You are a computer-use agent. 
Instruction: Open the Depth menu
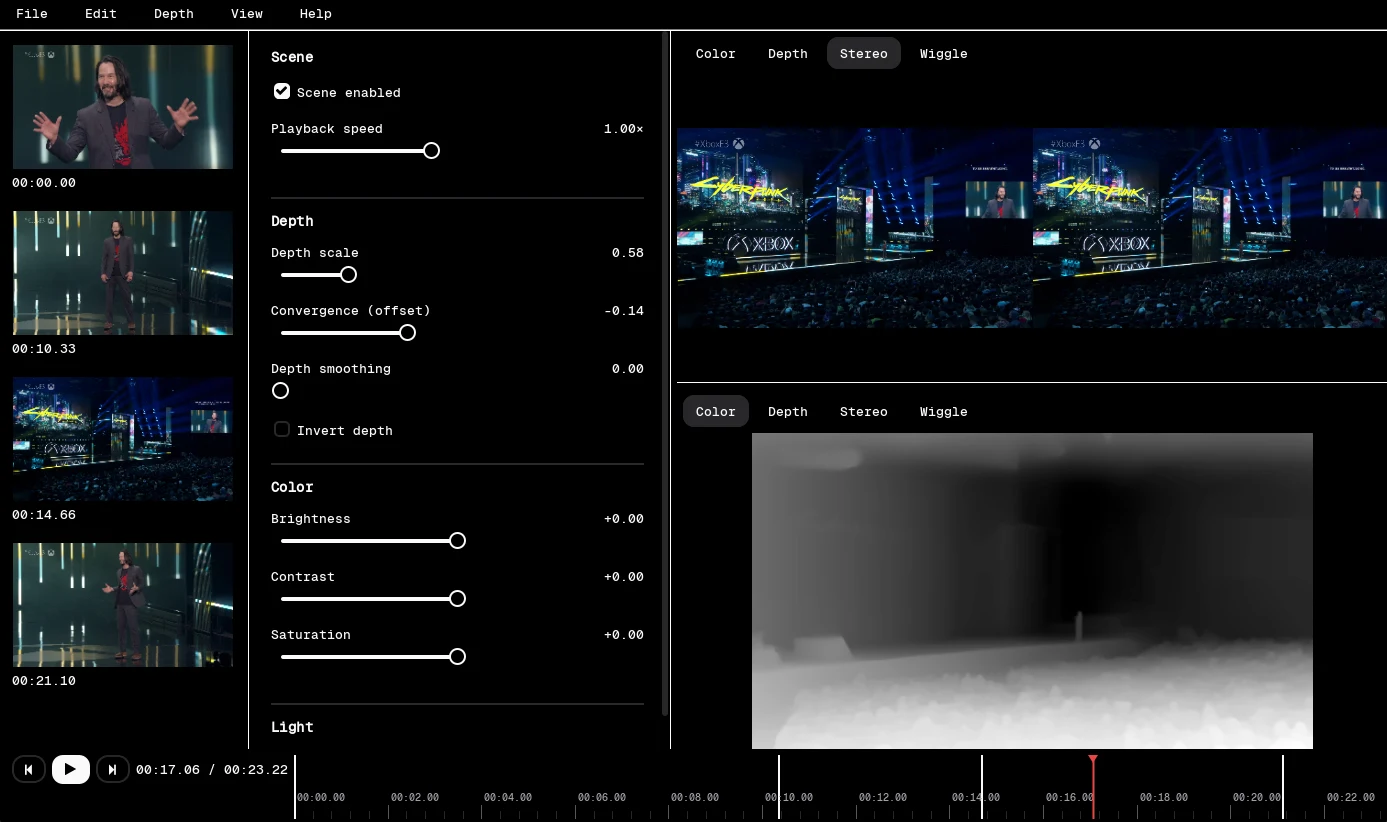174,14
